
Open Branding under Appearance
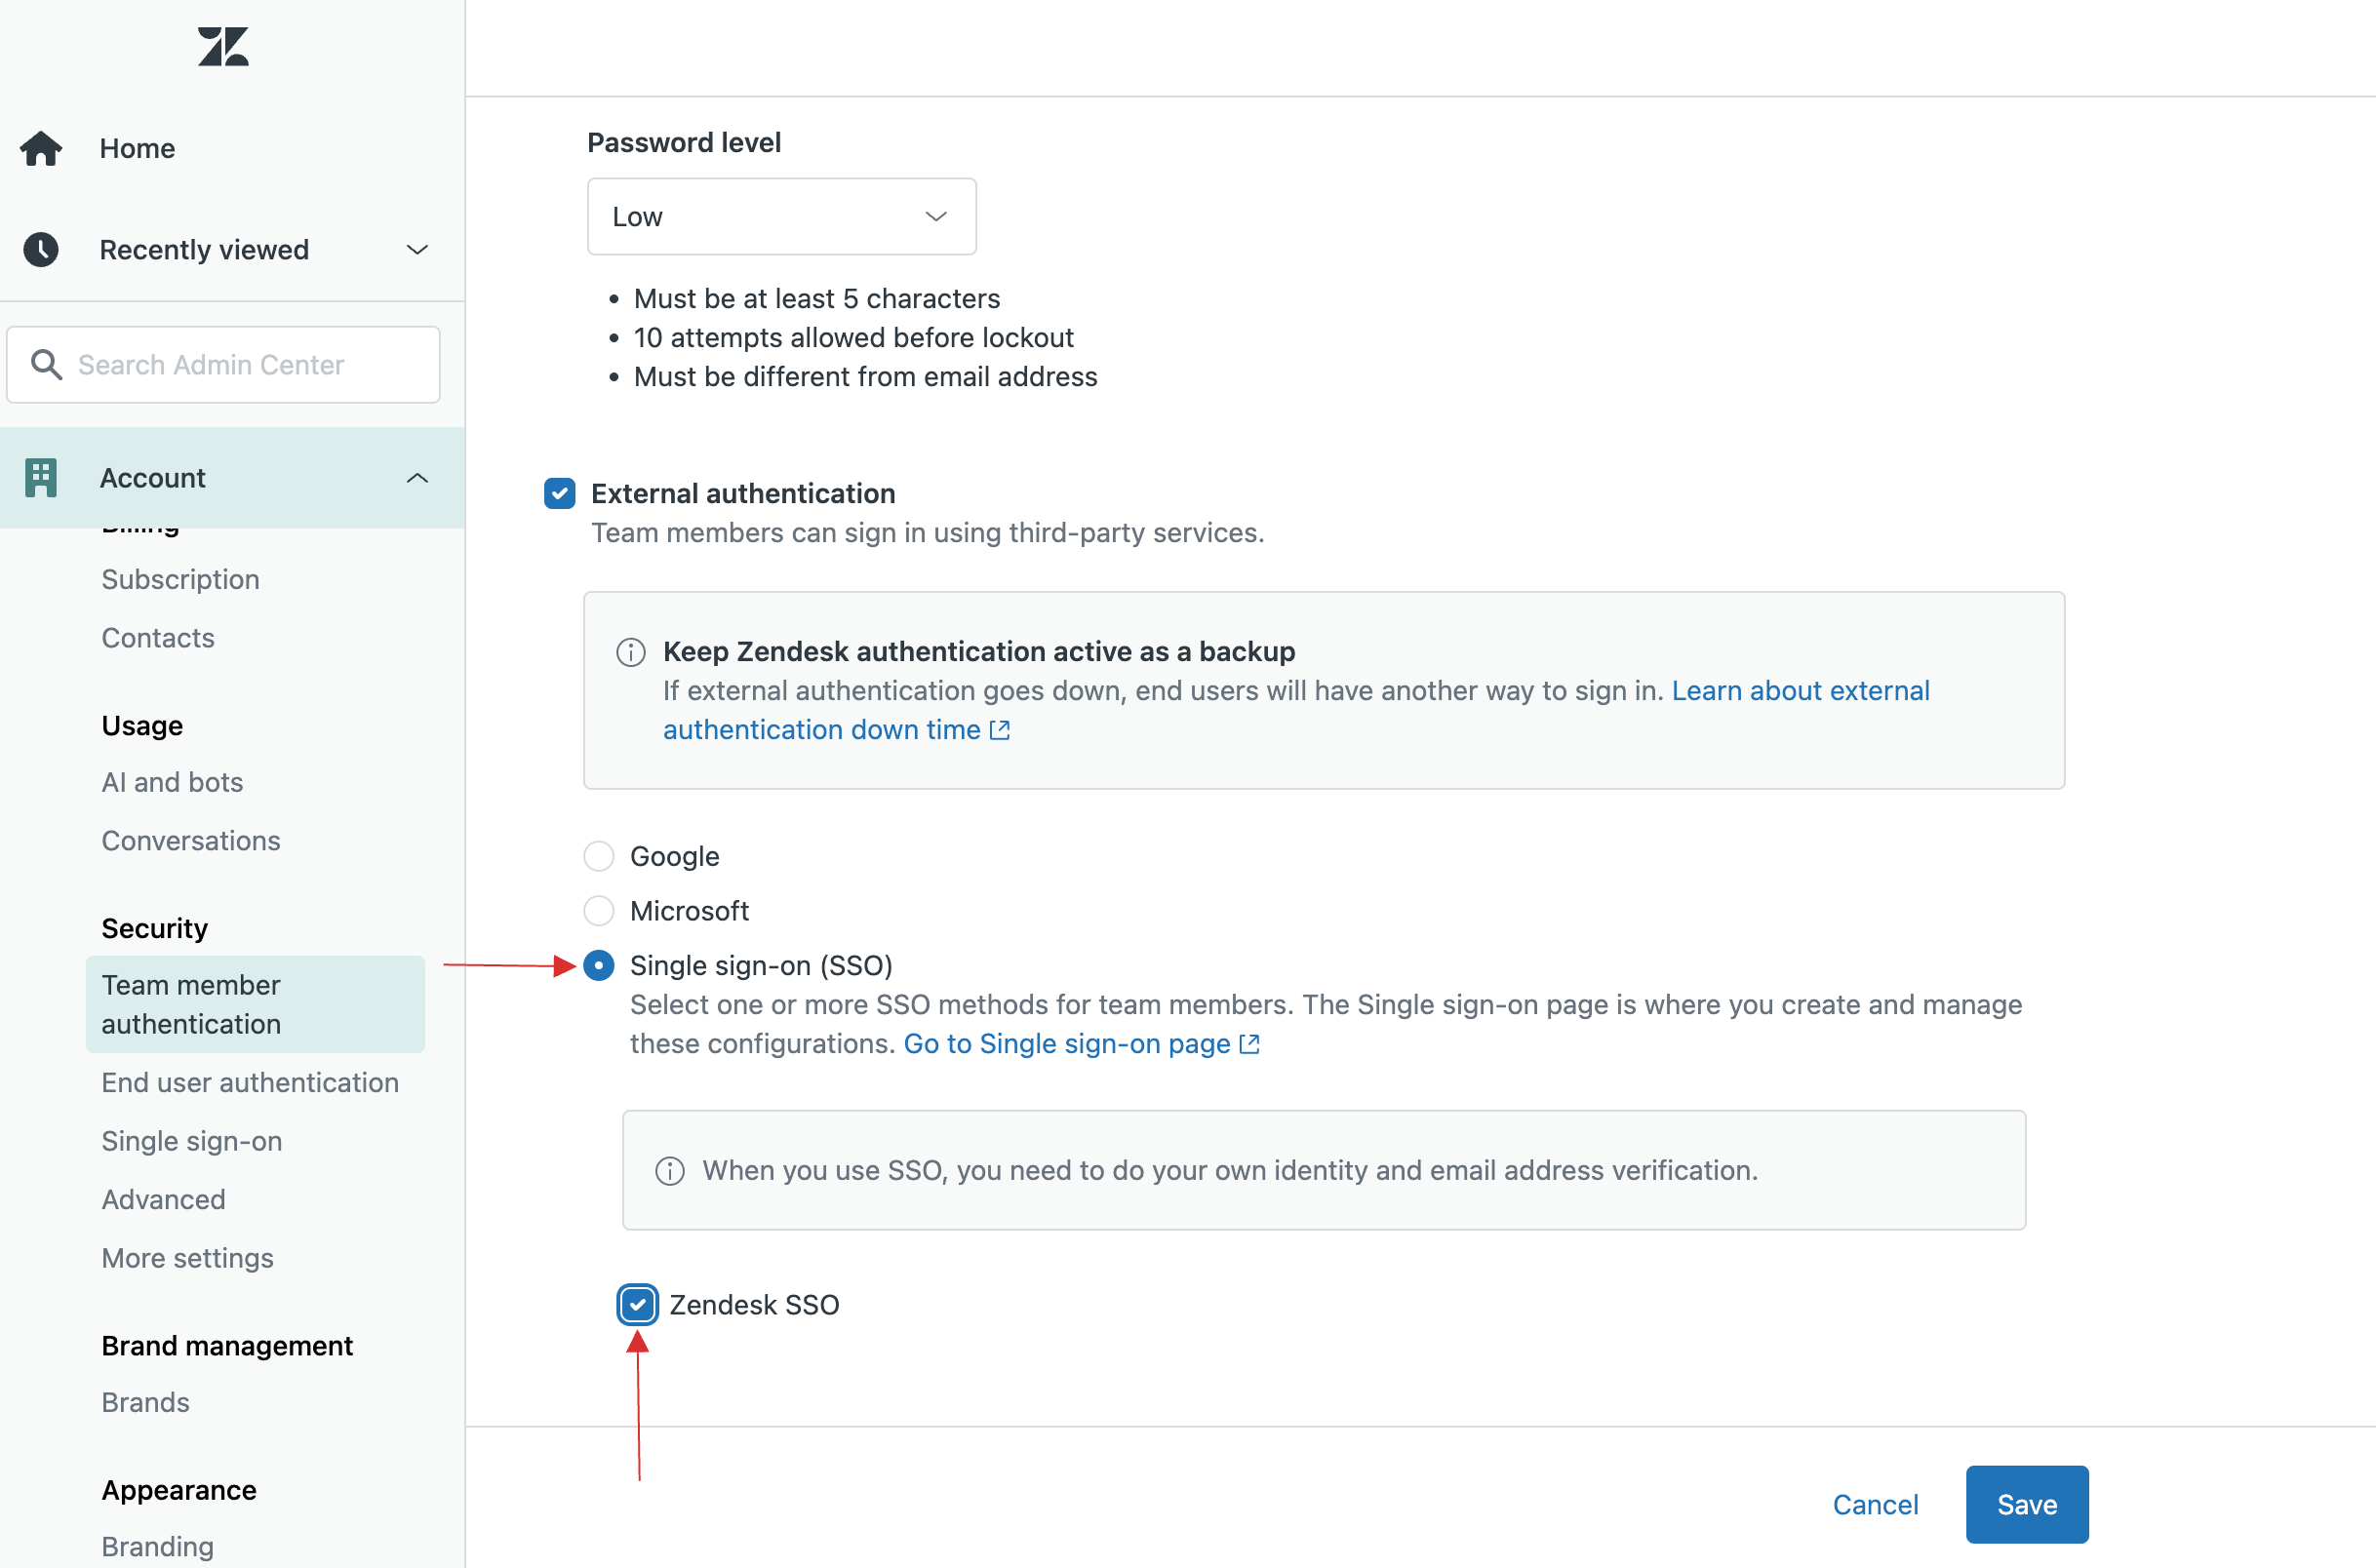click(x=157, y=1547)
